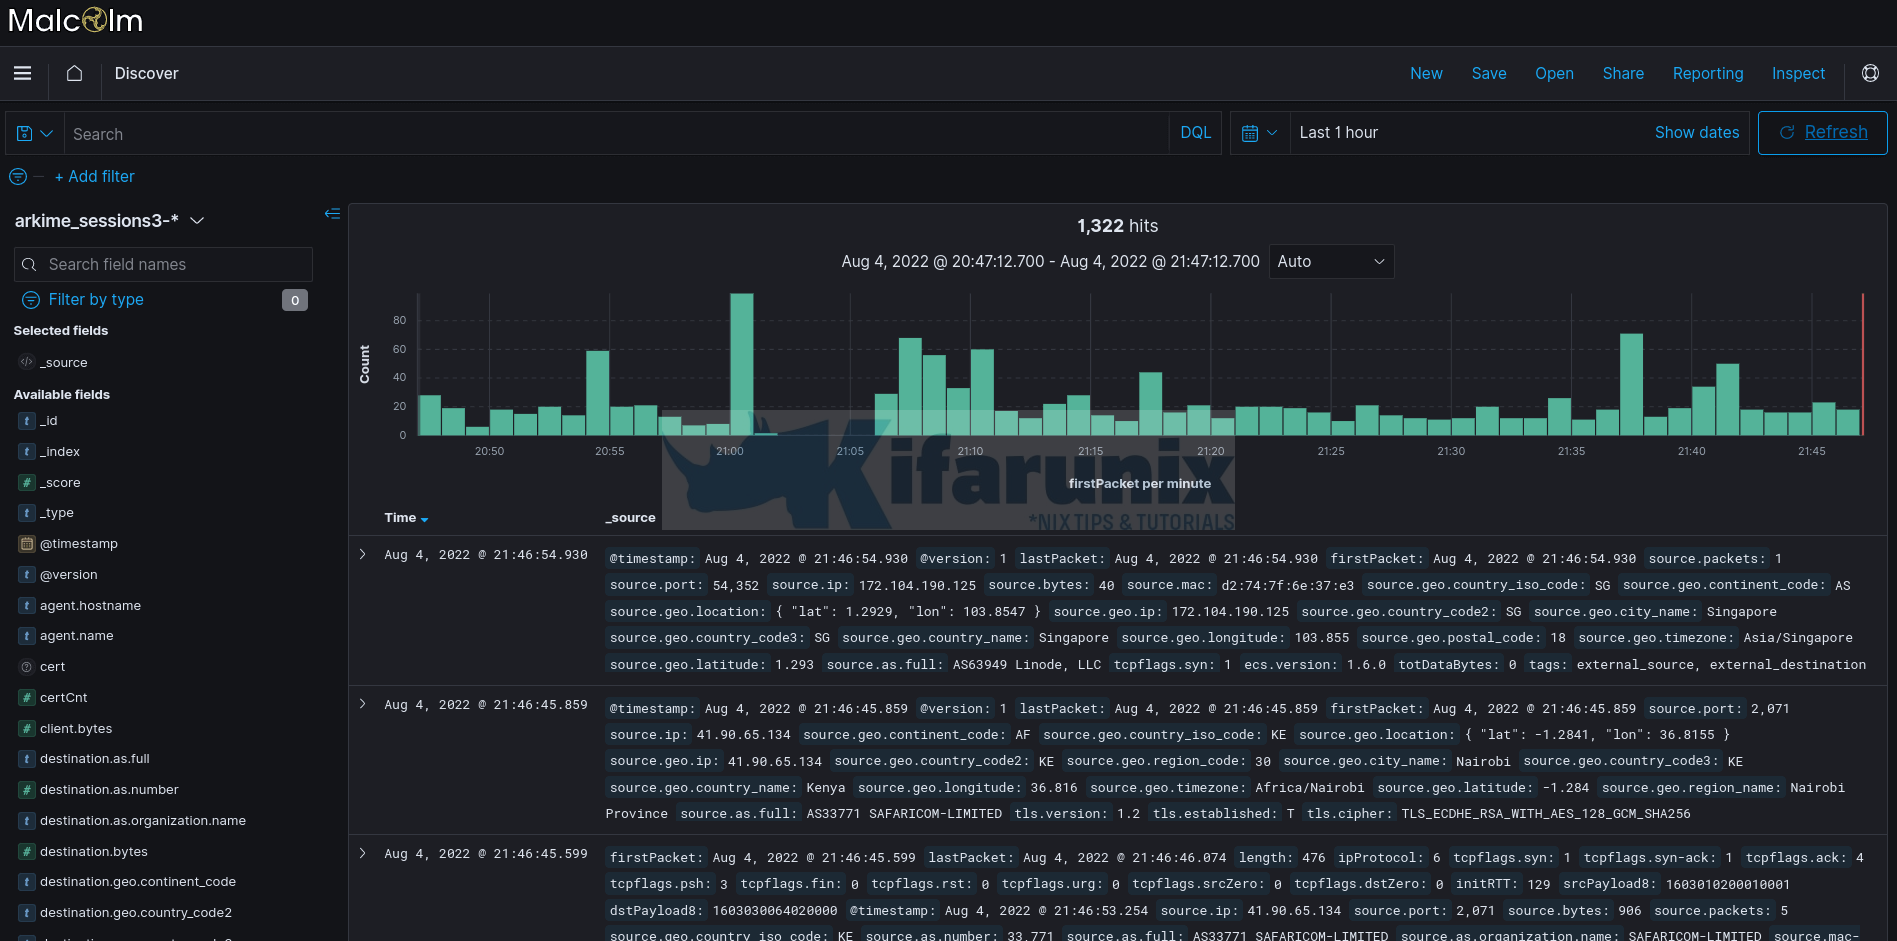Select the destination.geo.continent_code field
This screenshot has width=1897, height=941.
tap(138, 882)
